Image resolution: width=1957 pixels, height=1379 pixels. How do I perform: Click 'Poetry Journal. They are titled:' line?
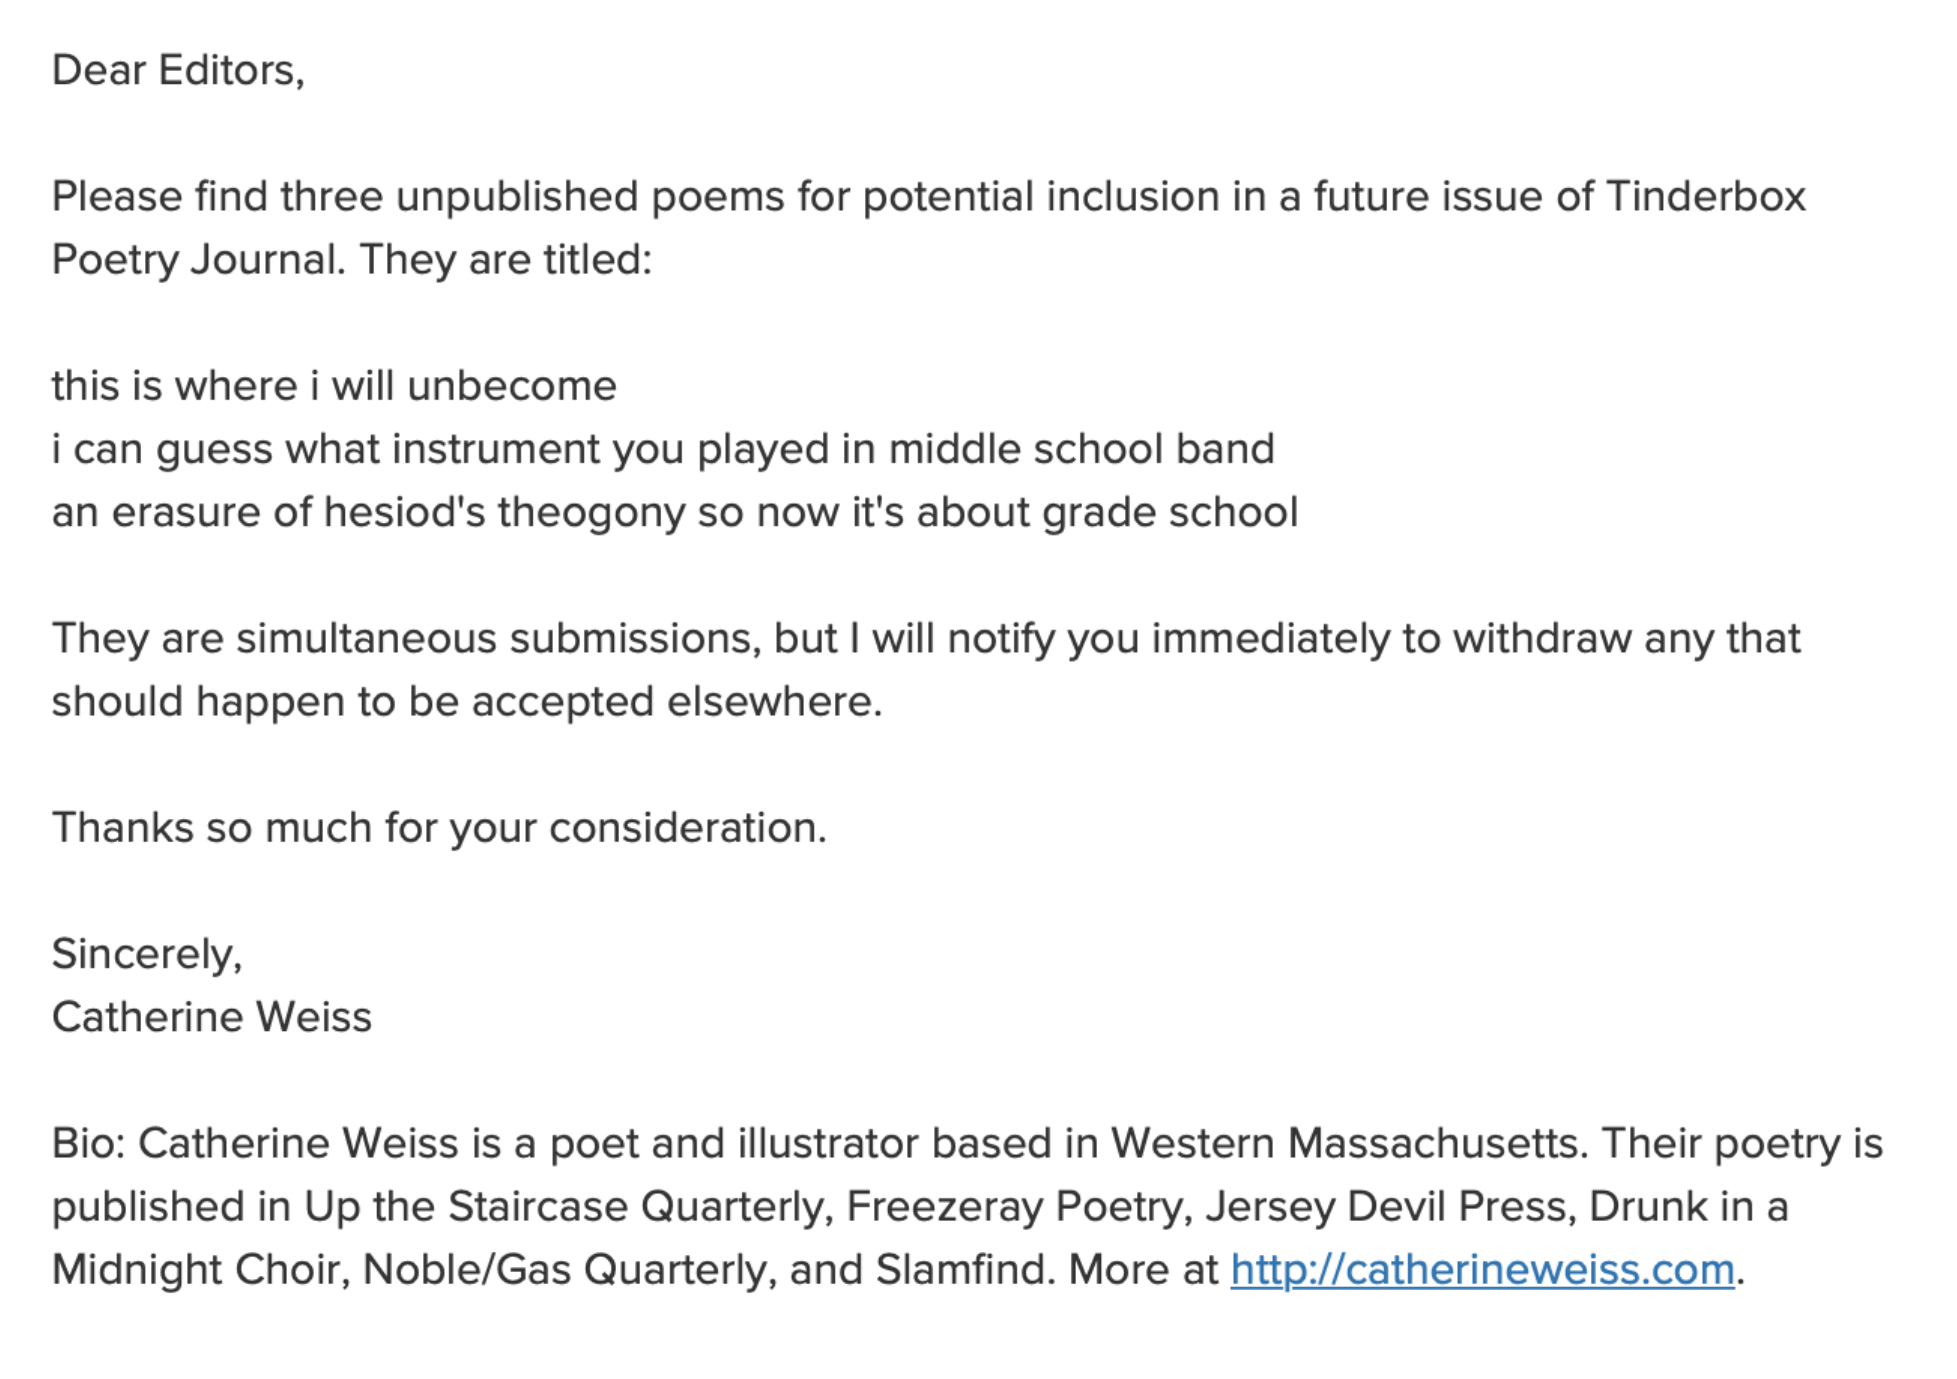pos(351,260)
